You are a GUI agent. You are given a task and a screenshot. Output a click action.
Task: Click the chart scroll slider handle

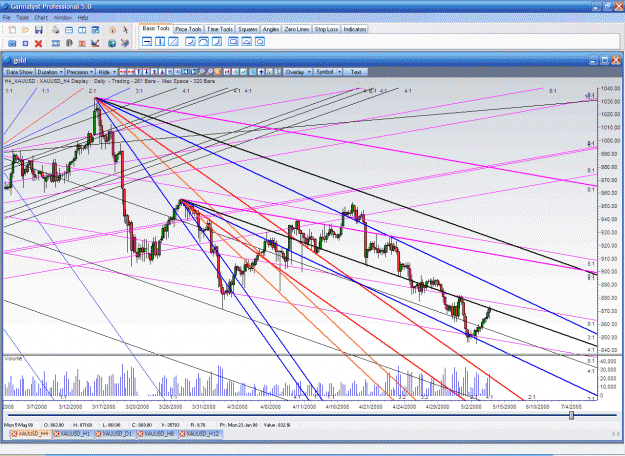tap(571, 415)
